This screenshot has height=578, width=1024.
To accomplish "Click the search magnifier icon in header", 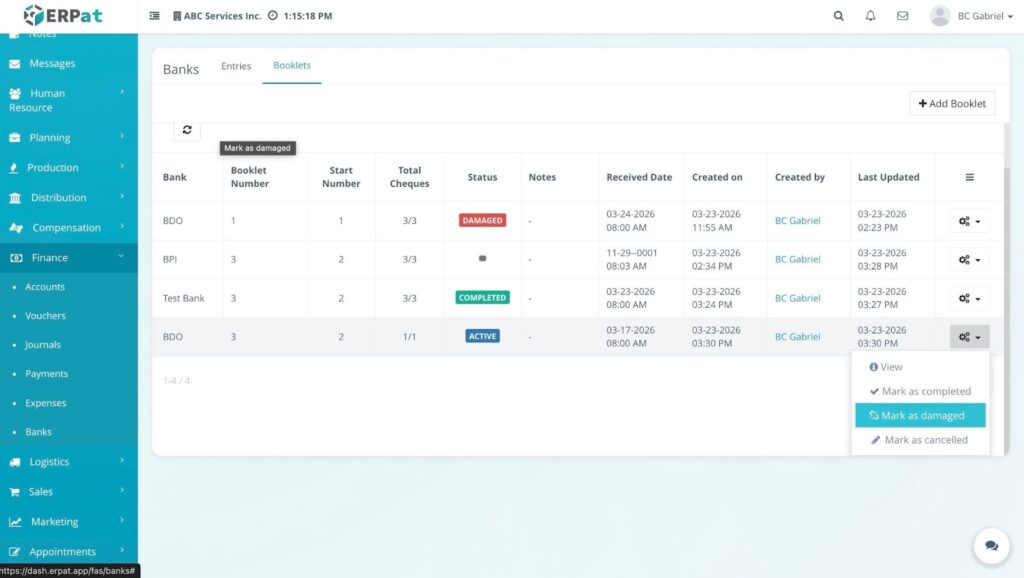I will coord(838,16).
